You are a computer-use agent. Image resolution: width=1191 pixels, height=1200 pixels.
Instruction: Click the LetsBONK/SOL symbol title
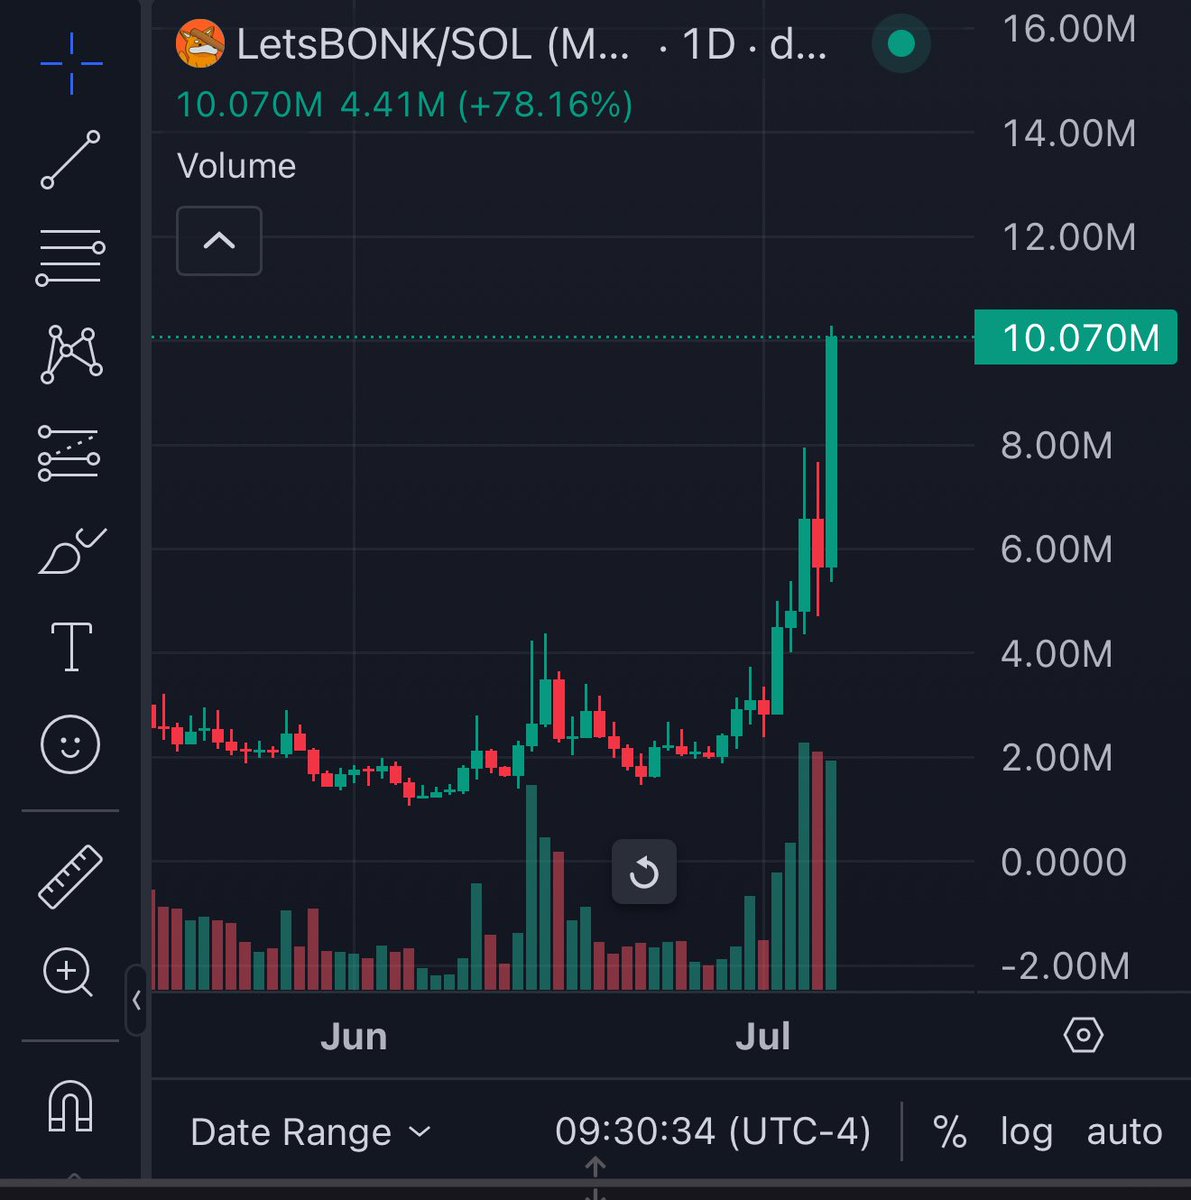pyautogui.click(x=433, y=45)
